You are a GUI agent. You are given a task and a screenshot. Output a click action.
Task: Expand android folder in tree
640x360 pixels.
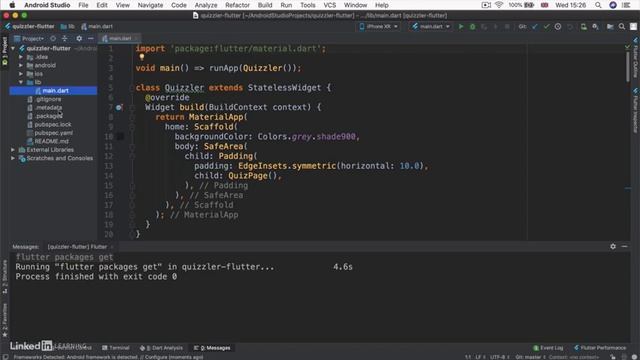tap(21, 65)
